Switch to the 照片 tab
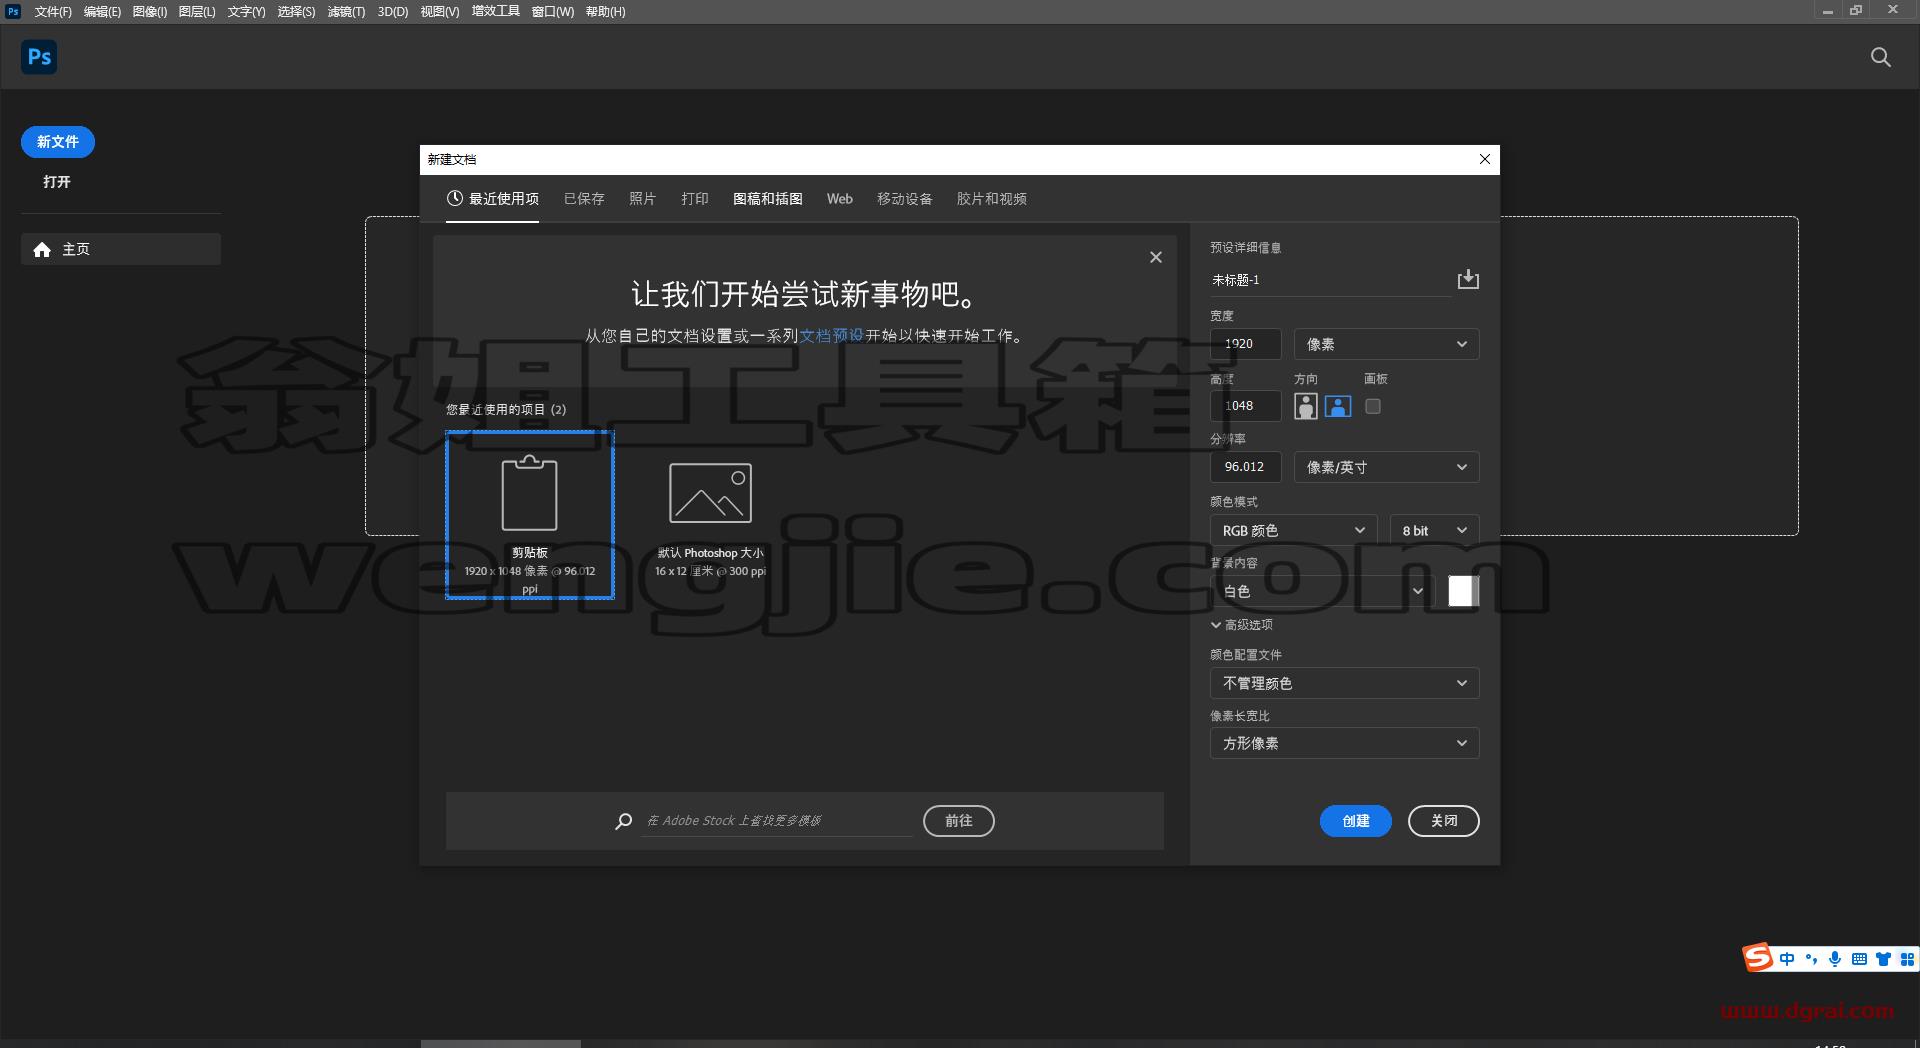Viewport: 1920px width, 1048px height. 642,199
